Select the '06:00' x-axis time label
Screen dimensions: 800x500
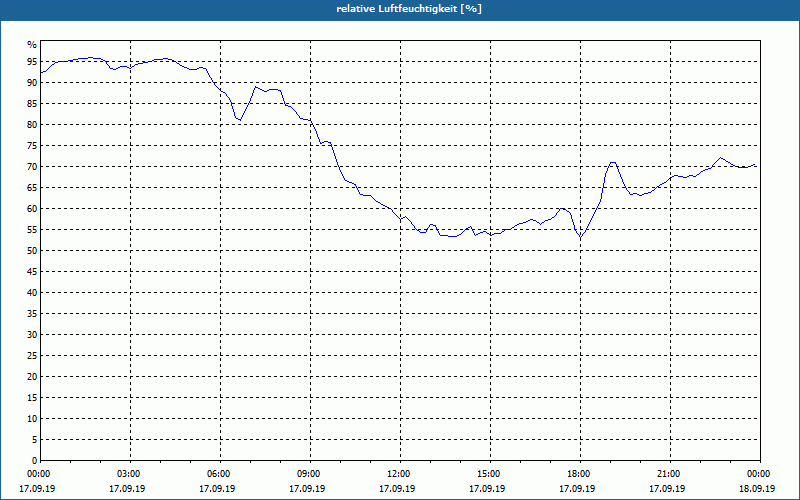pyautogui.click(x=220, y=474)
